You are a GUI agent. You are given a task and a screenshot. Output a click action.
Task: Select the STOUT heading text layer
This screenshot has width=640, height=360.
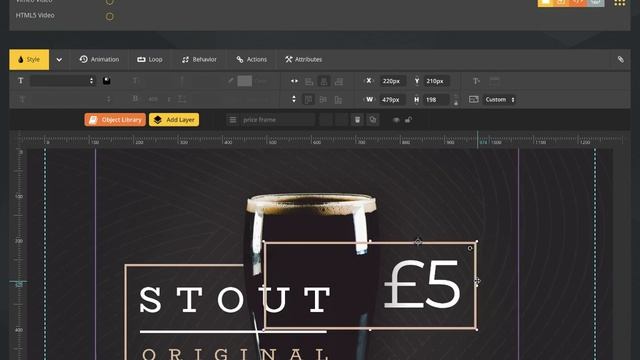235,300
